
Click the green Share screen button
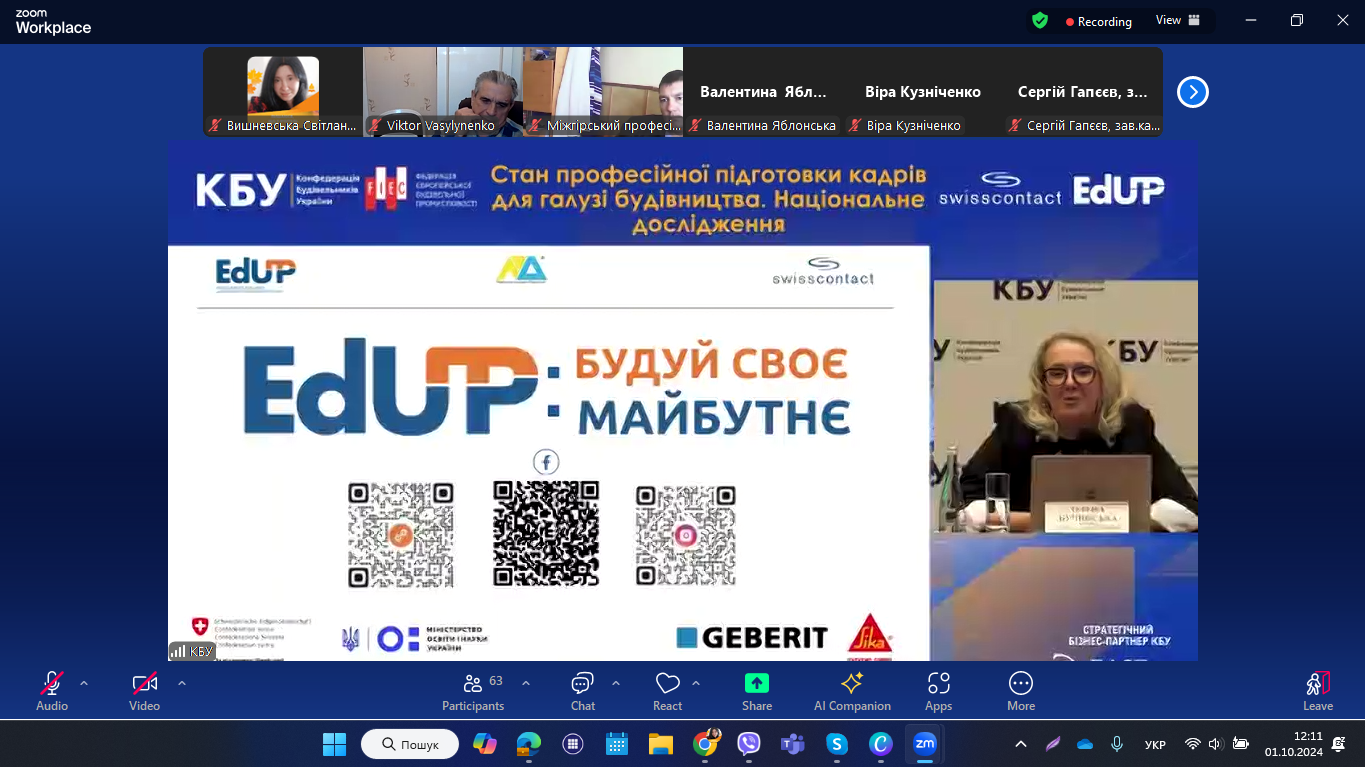[757, 690]
